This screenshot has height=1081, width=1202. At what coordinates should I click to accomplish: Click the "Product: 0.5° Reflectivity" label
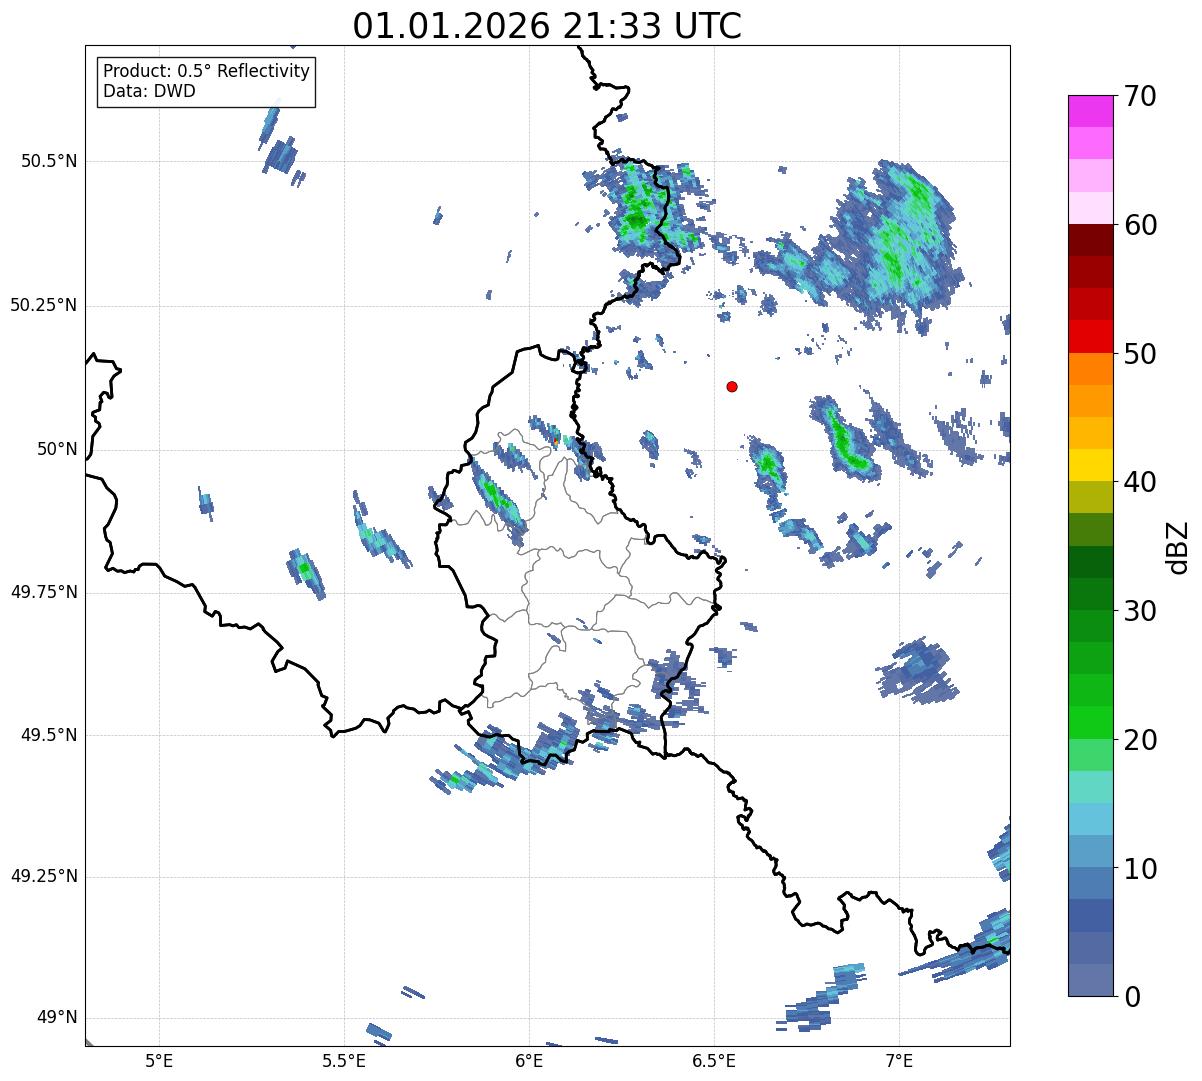click(x=206, y=72)
